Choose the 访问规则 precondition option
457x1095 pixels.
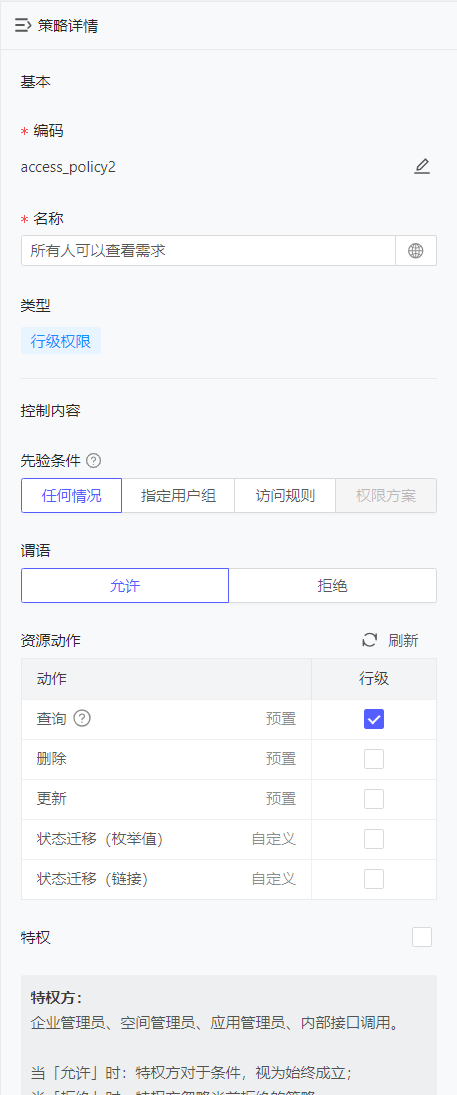click(x=285, y=496)
